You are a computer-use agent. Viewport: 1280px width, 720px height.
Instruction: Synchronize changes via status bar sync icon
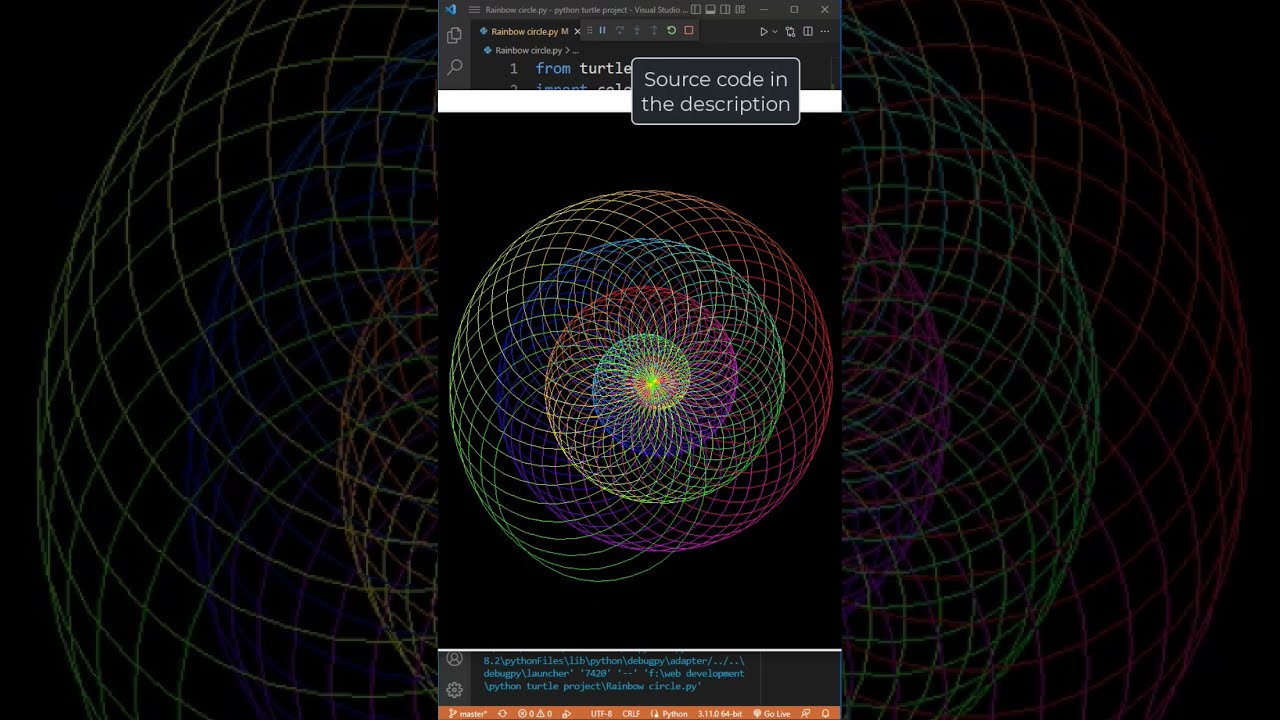pos(502,714)
